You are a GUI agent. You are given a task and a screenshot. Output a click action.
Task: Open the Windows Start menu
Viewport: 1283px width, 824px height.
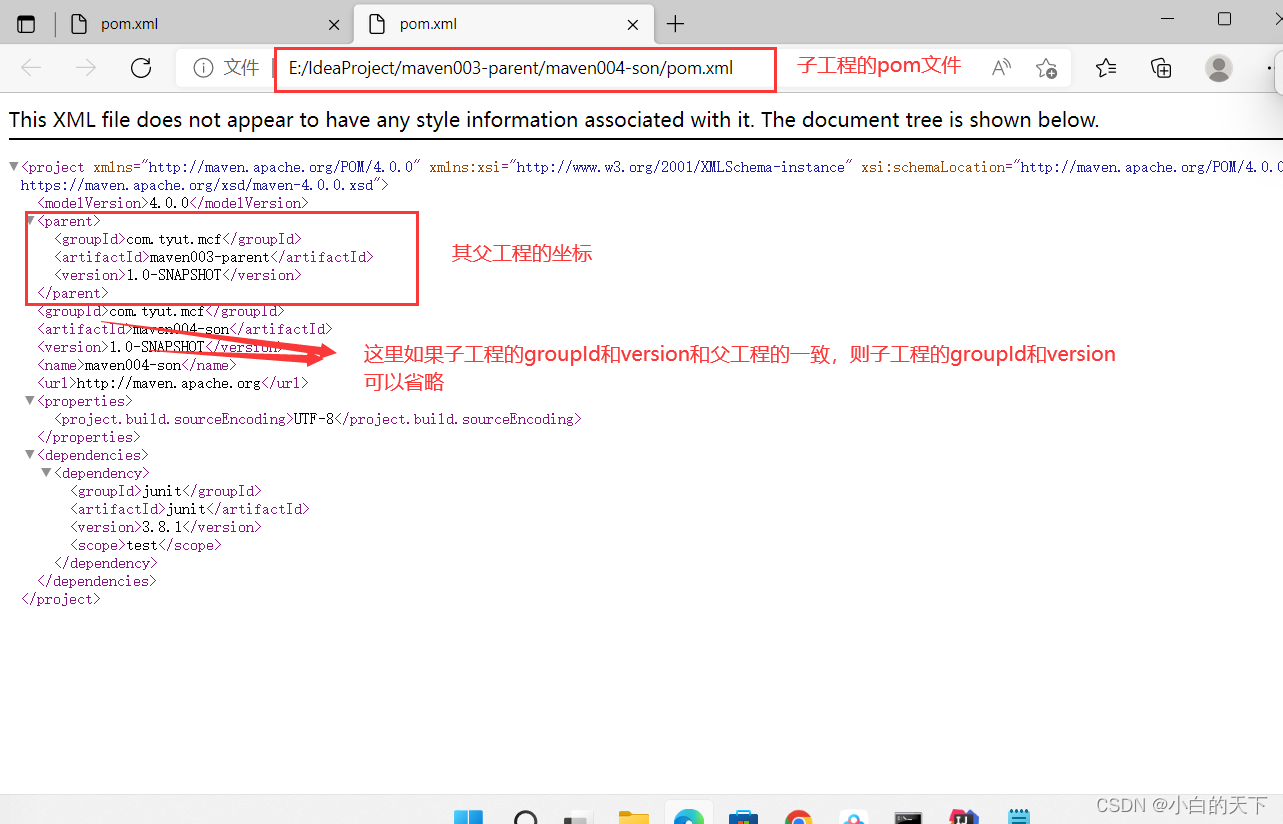(x=468, y=817)
